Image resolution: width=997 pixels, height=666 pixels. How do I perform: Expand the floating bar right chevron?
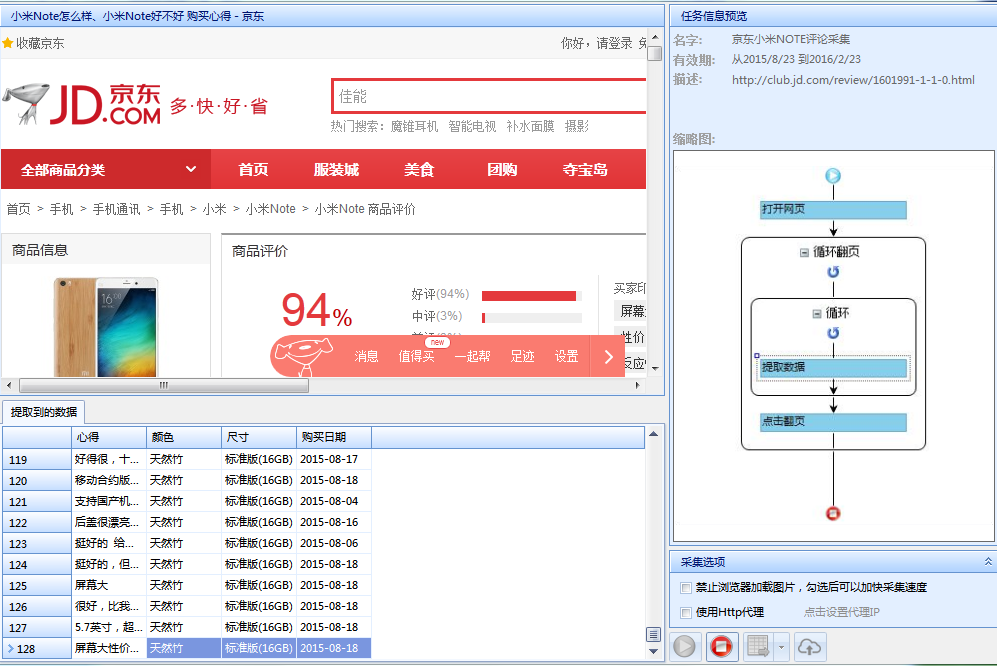click(x=608, y=356)
